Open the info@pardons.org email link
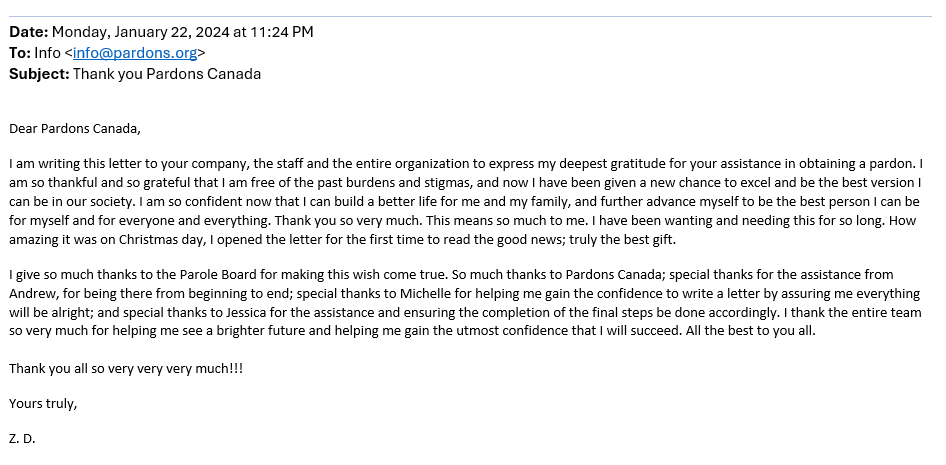Screen dimensions: 946x465 [135, 53]
